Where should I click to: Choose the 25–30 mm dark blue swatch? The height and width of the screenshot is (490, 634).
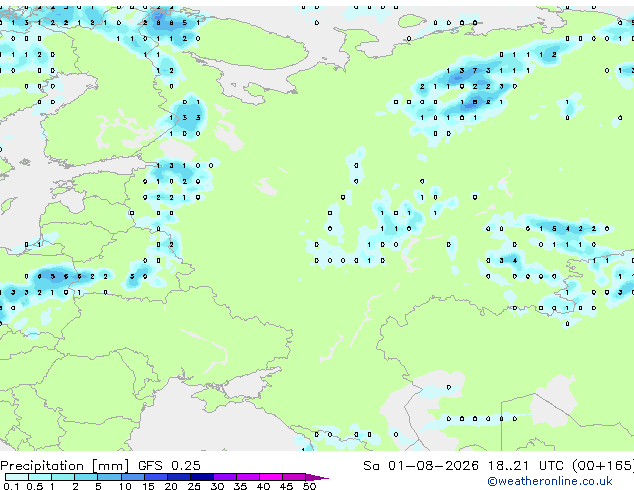(x=201, y=477)
